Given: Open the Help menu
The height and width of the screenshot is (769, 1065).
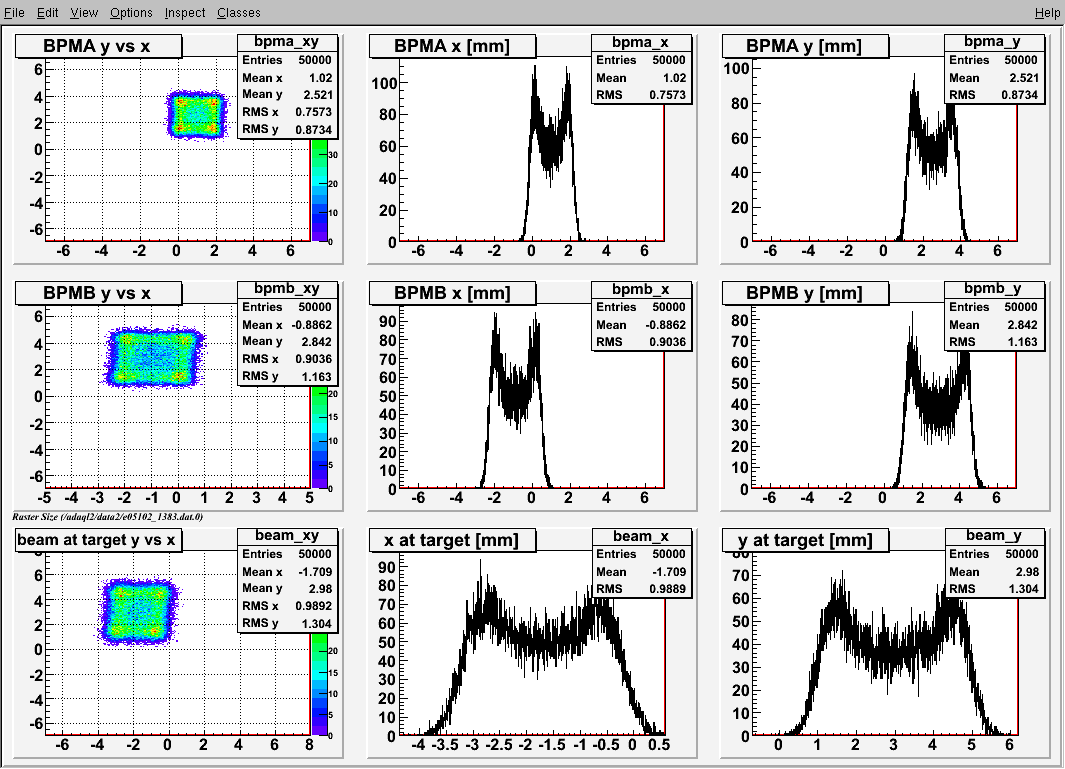Looking at the screenshot, I should [x=1047, y=12].
